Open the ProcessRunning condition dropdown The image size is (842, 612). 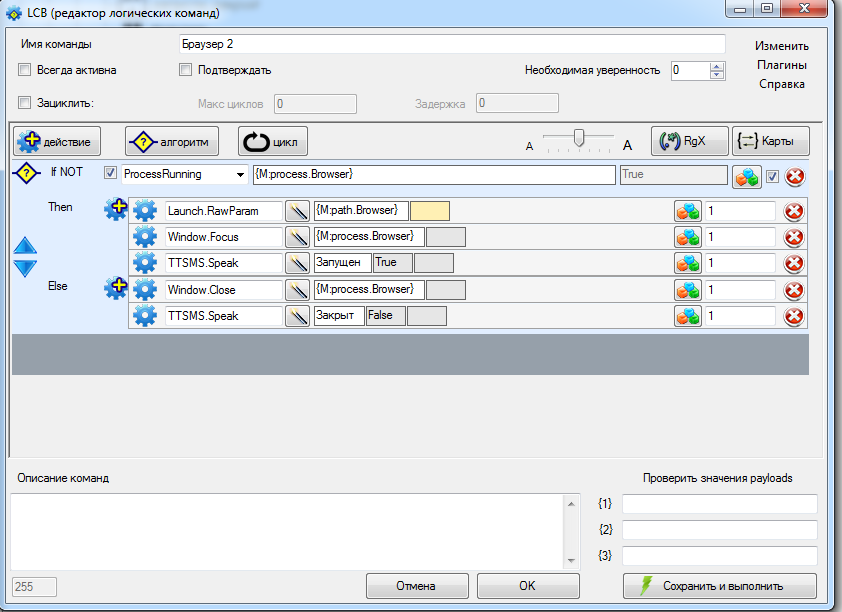240,174
